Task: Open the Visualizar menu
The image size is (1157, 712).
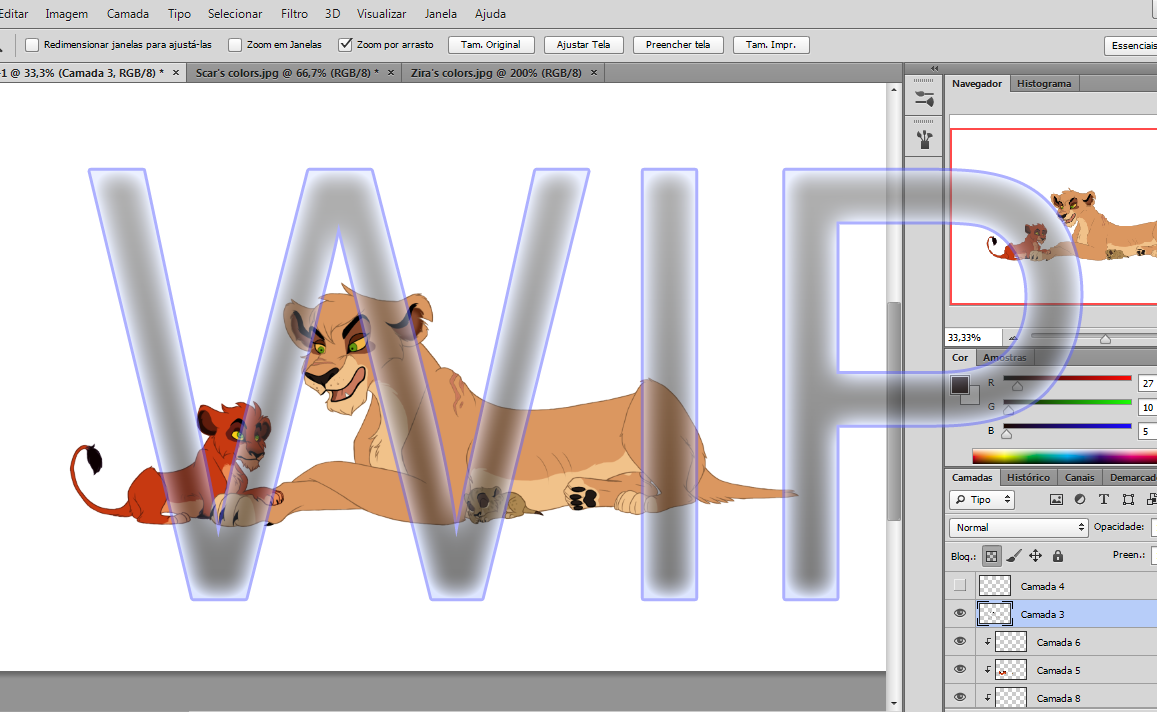Action: point(381,14)
